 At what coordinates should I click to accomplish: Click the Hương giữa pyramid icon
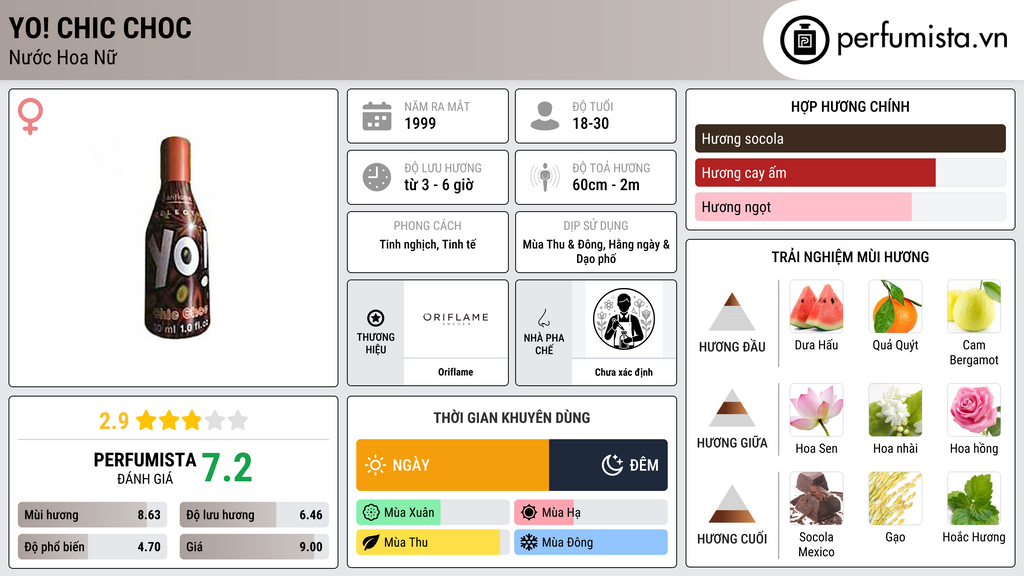732,408
